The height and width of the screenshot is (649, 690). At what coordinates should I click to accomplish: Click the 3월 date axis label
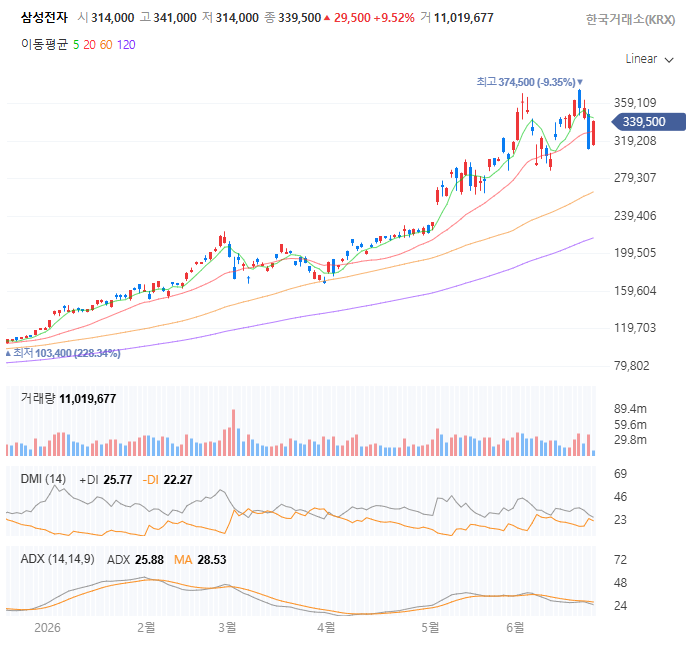(x=227, y=627)
